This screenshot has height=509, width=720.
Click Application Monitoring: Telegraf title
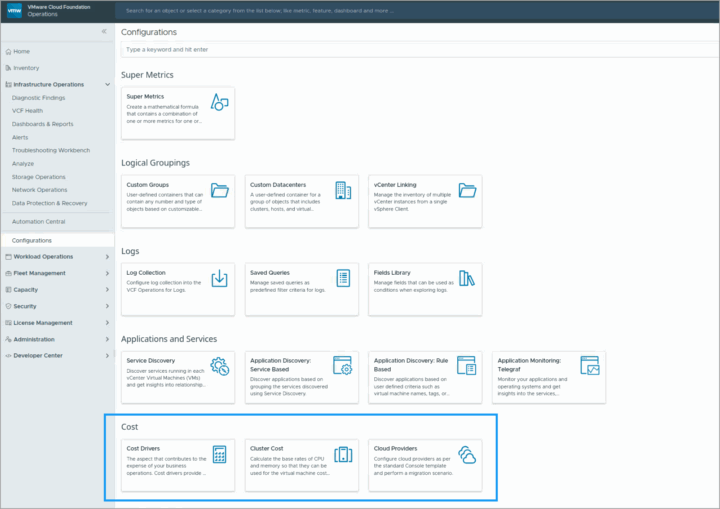pos(529,365)
